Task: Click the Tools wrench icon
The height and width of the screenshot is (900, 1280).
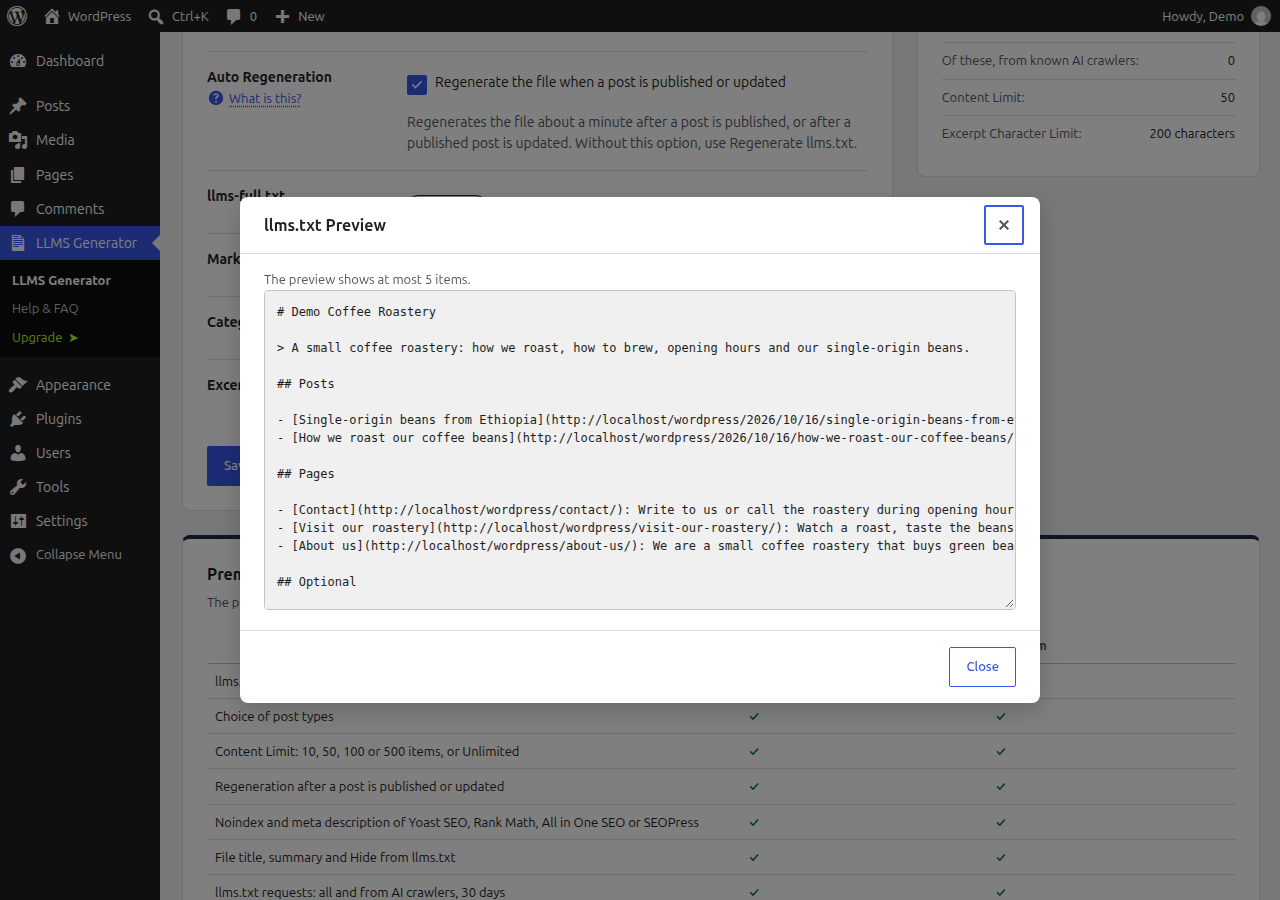Action: pos(18,487)
